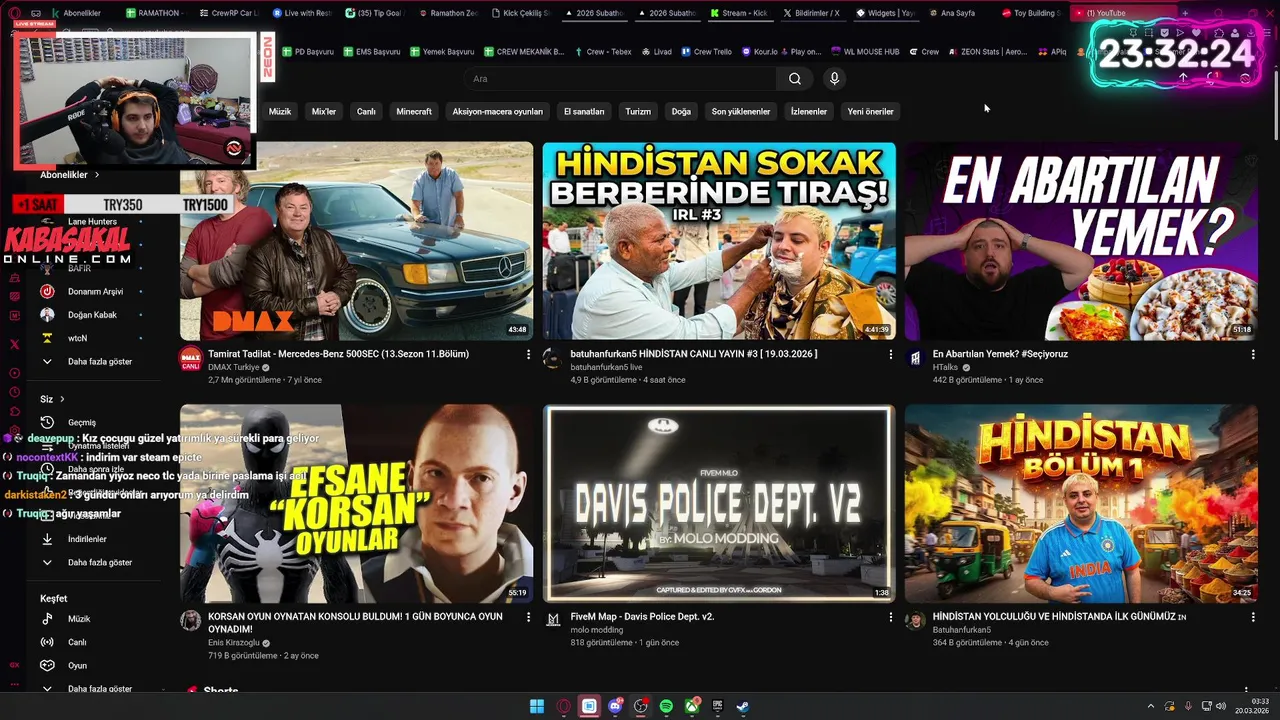Open options menu for En Abartılan Yemek video

pos(1252,354)
